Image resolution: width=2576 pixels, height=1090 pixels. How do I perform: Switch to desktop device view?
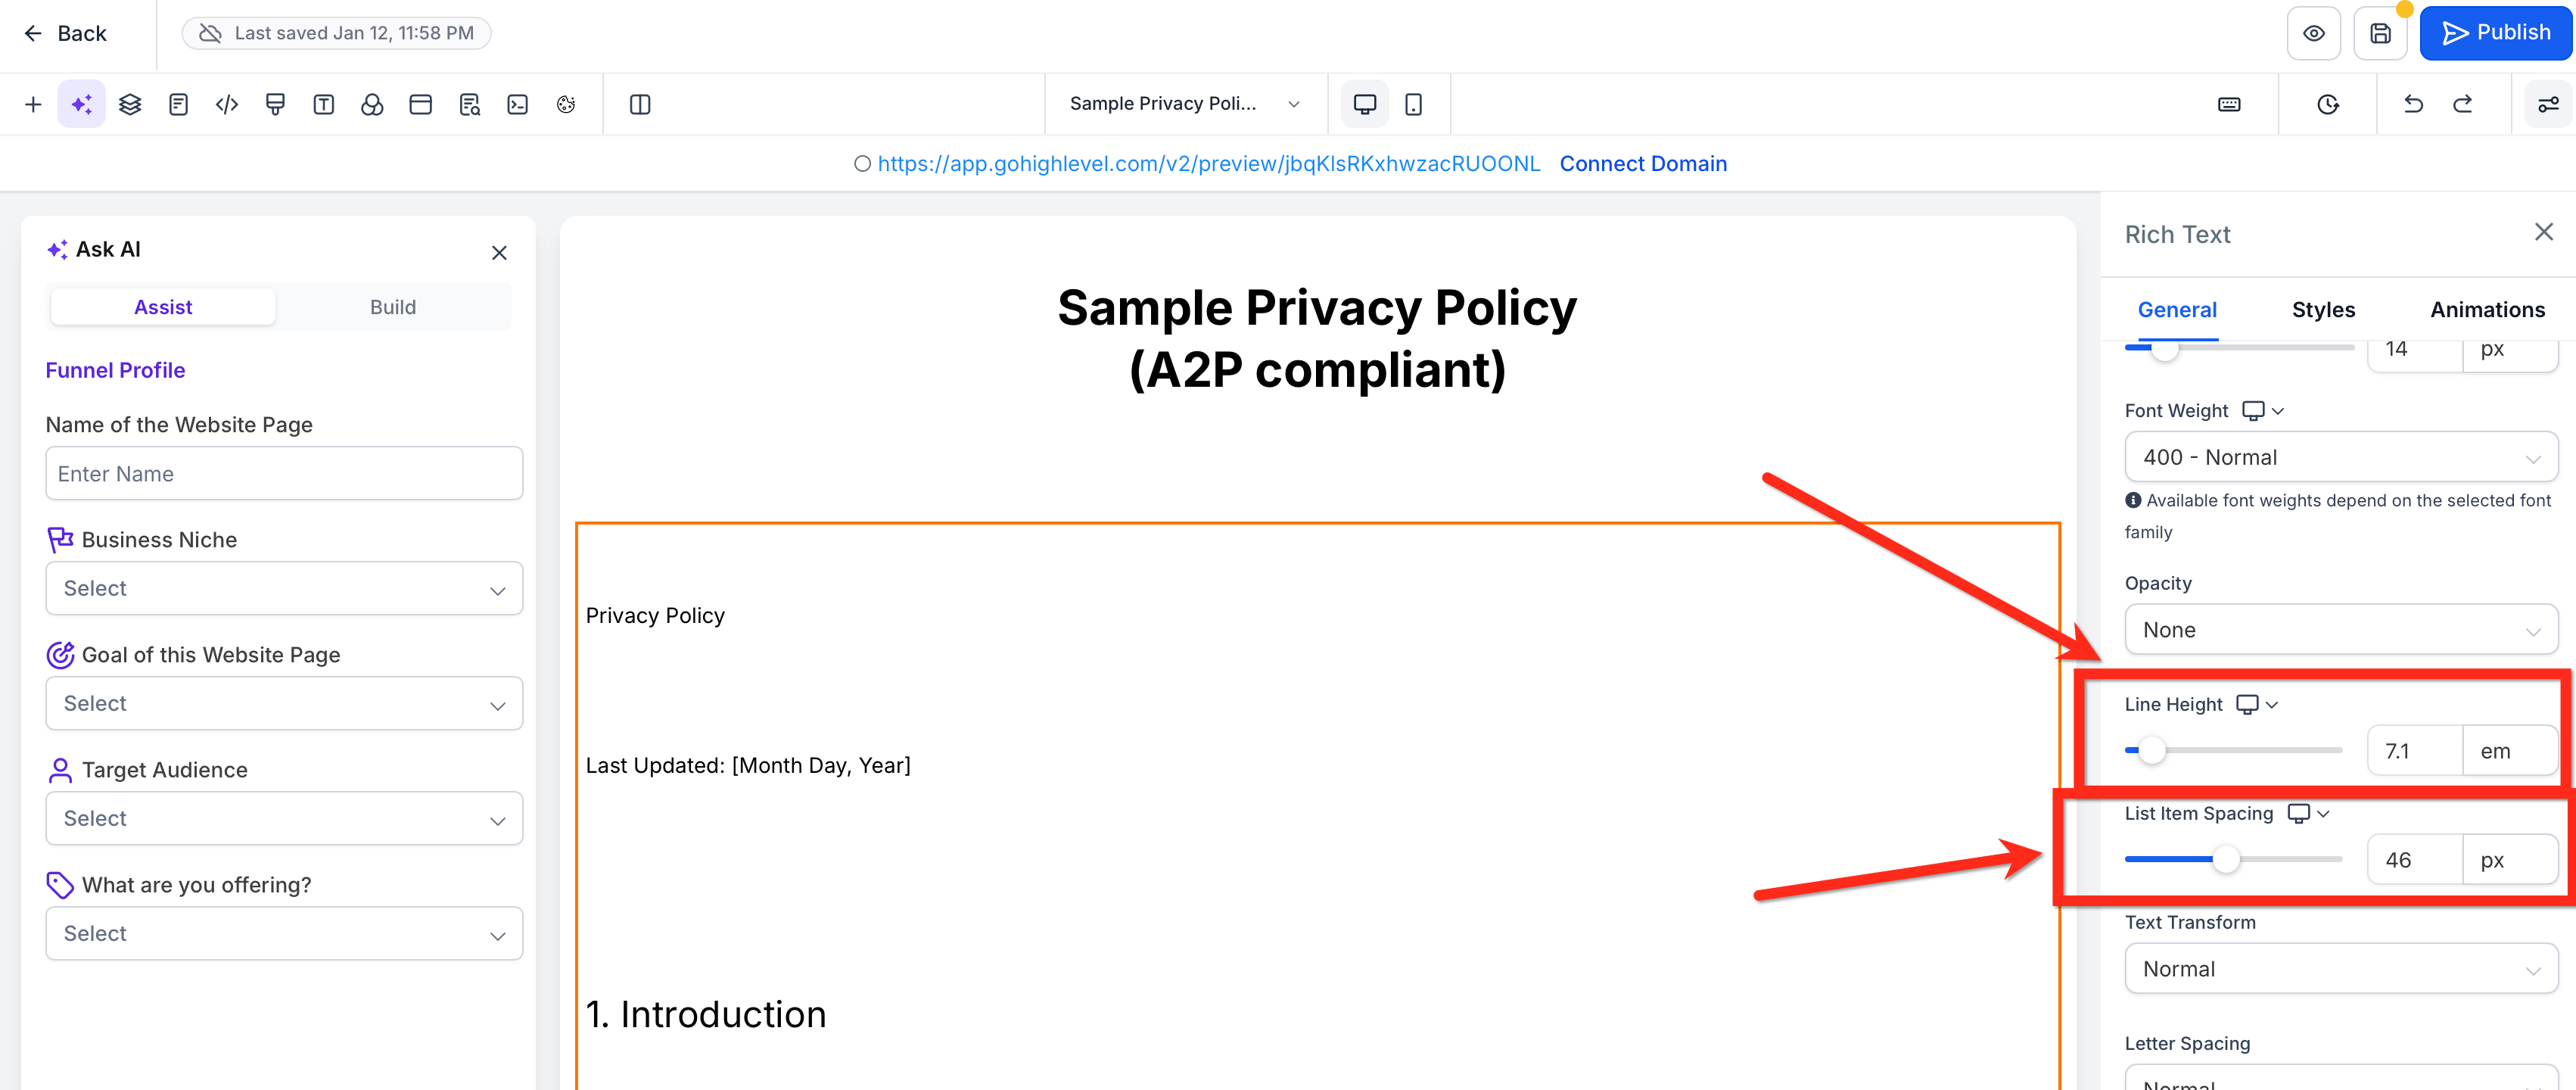pyautogui.click(x=1364, y=104)
